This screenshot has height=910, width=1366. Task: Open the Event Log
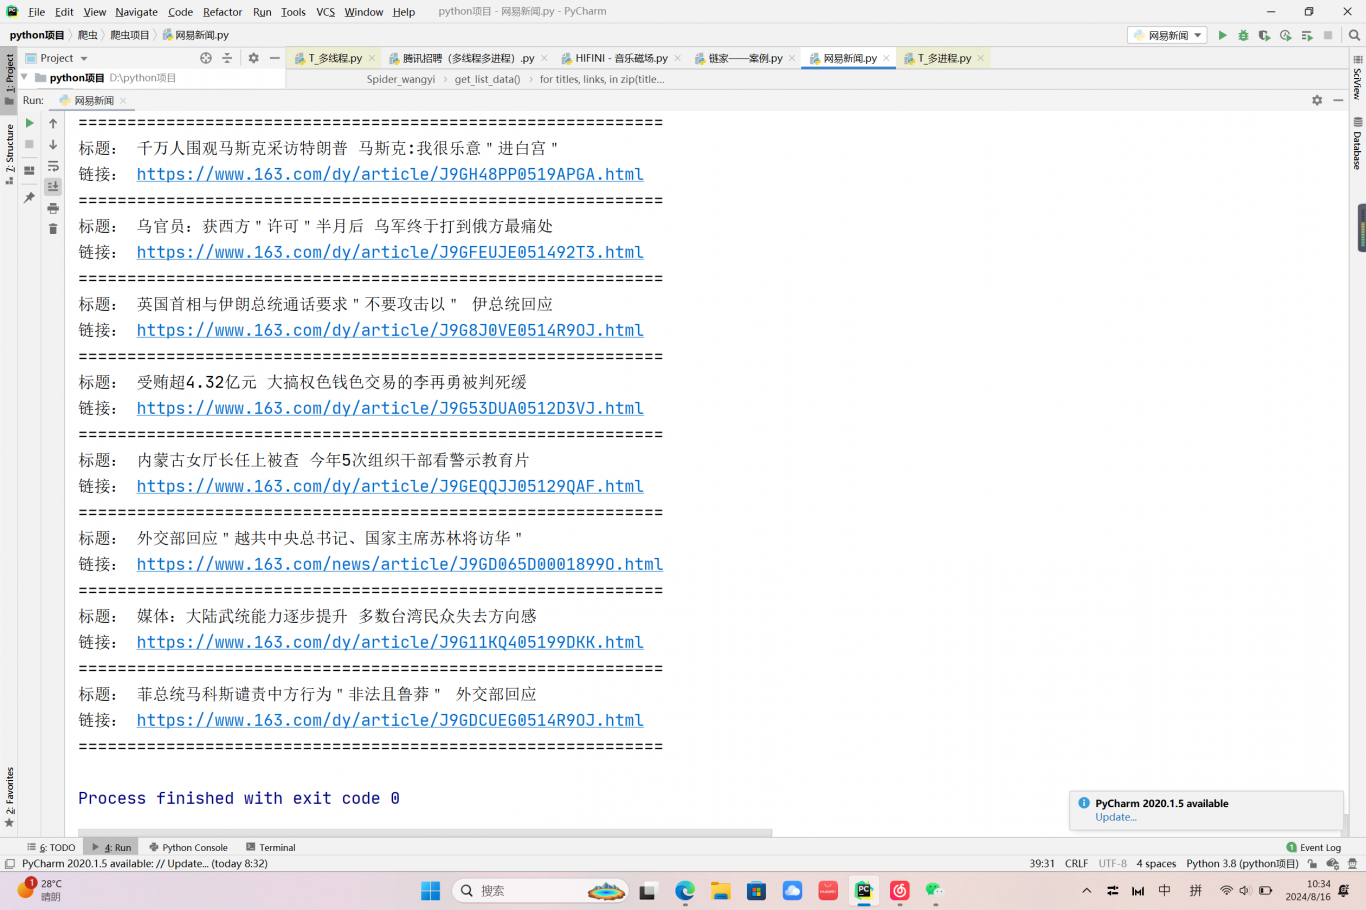(1314, 847)
